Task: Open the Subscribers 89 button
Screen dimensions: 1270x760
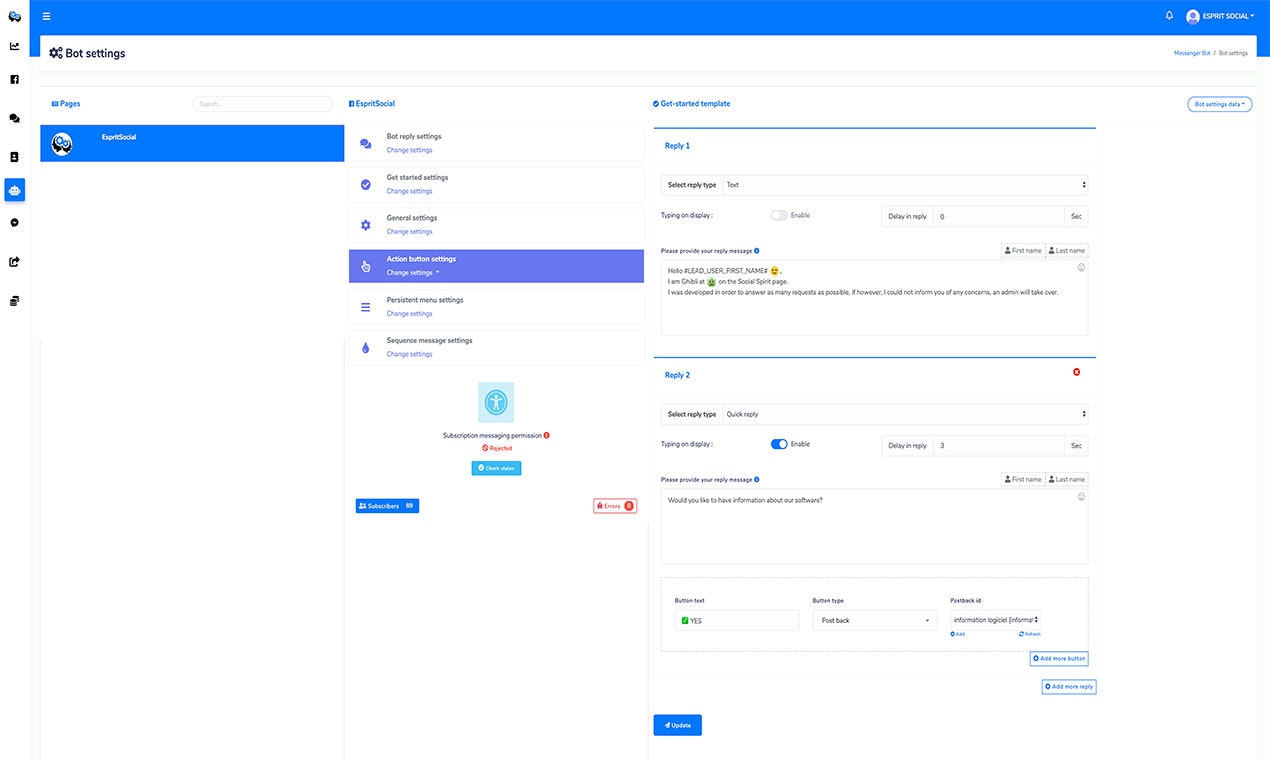Action: [x=387, y=506]
